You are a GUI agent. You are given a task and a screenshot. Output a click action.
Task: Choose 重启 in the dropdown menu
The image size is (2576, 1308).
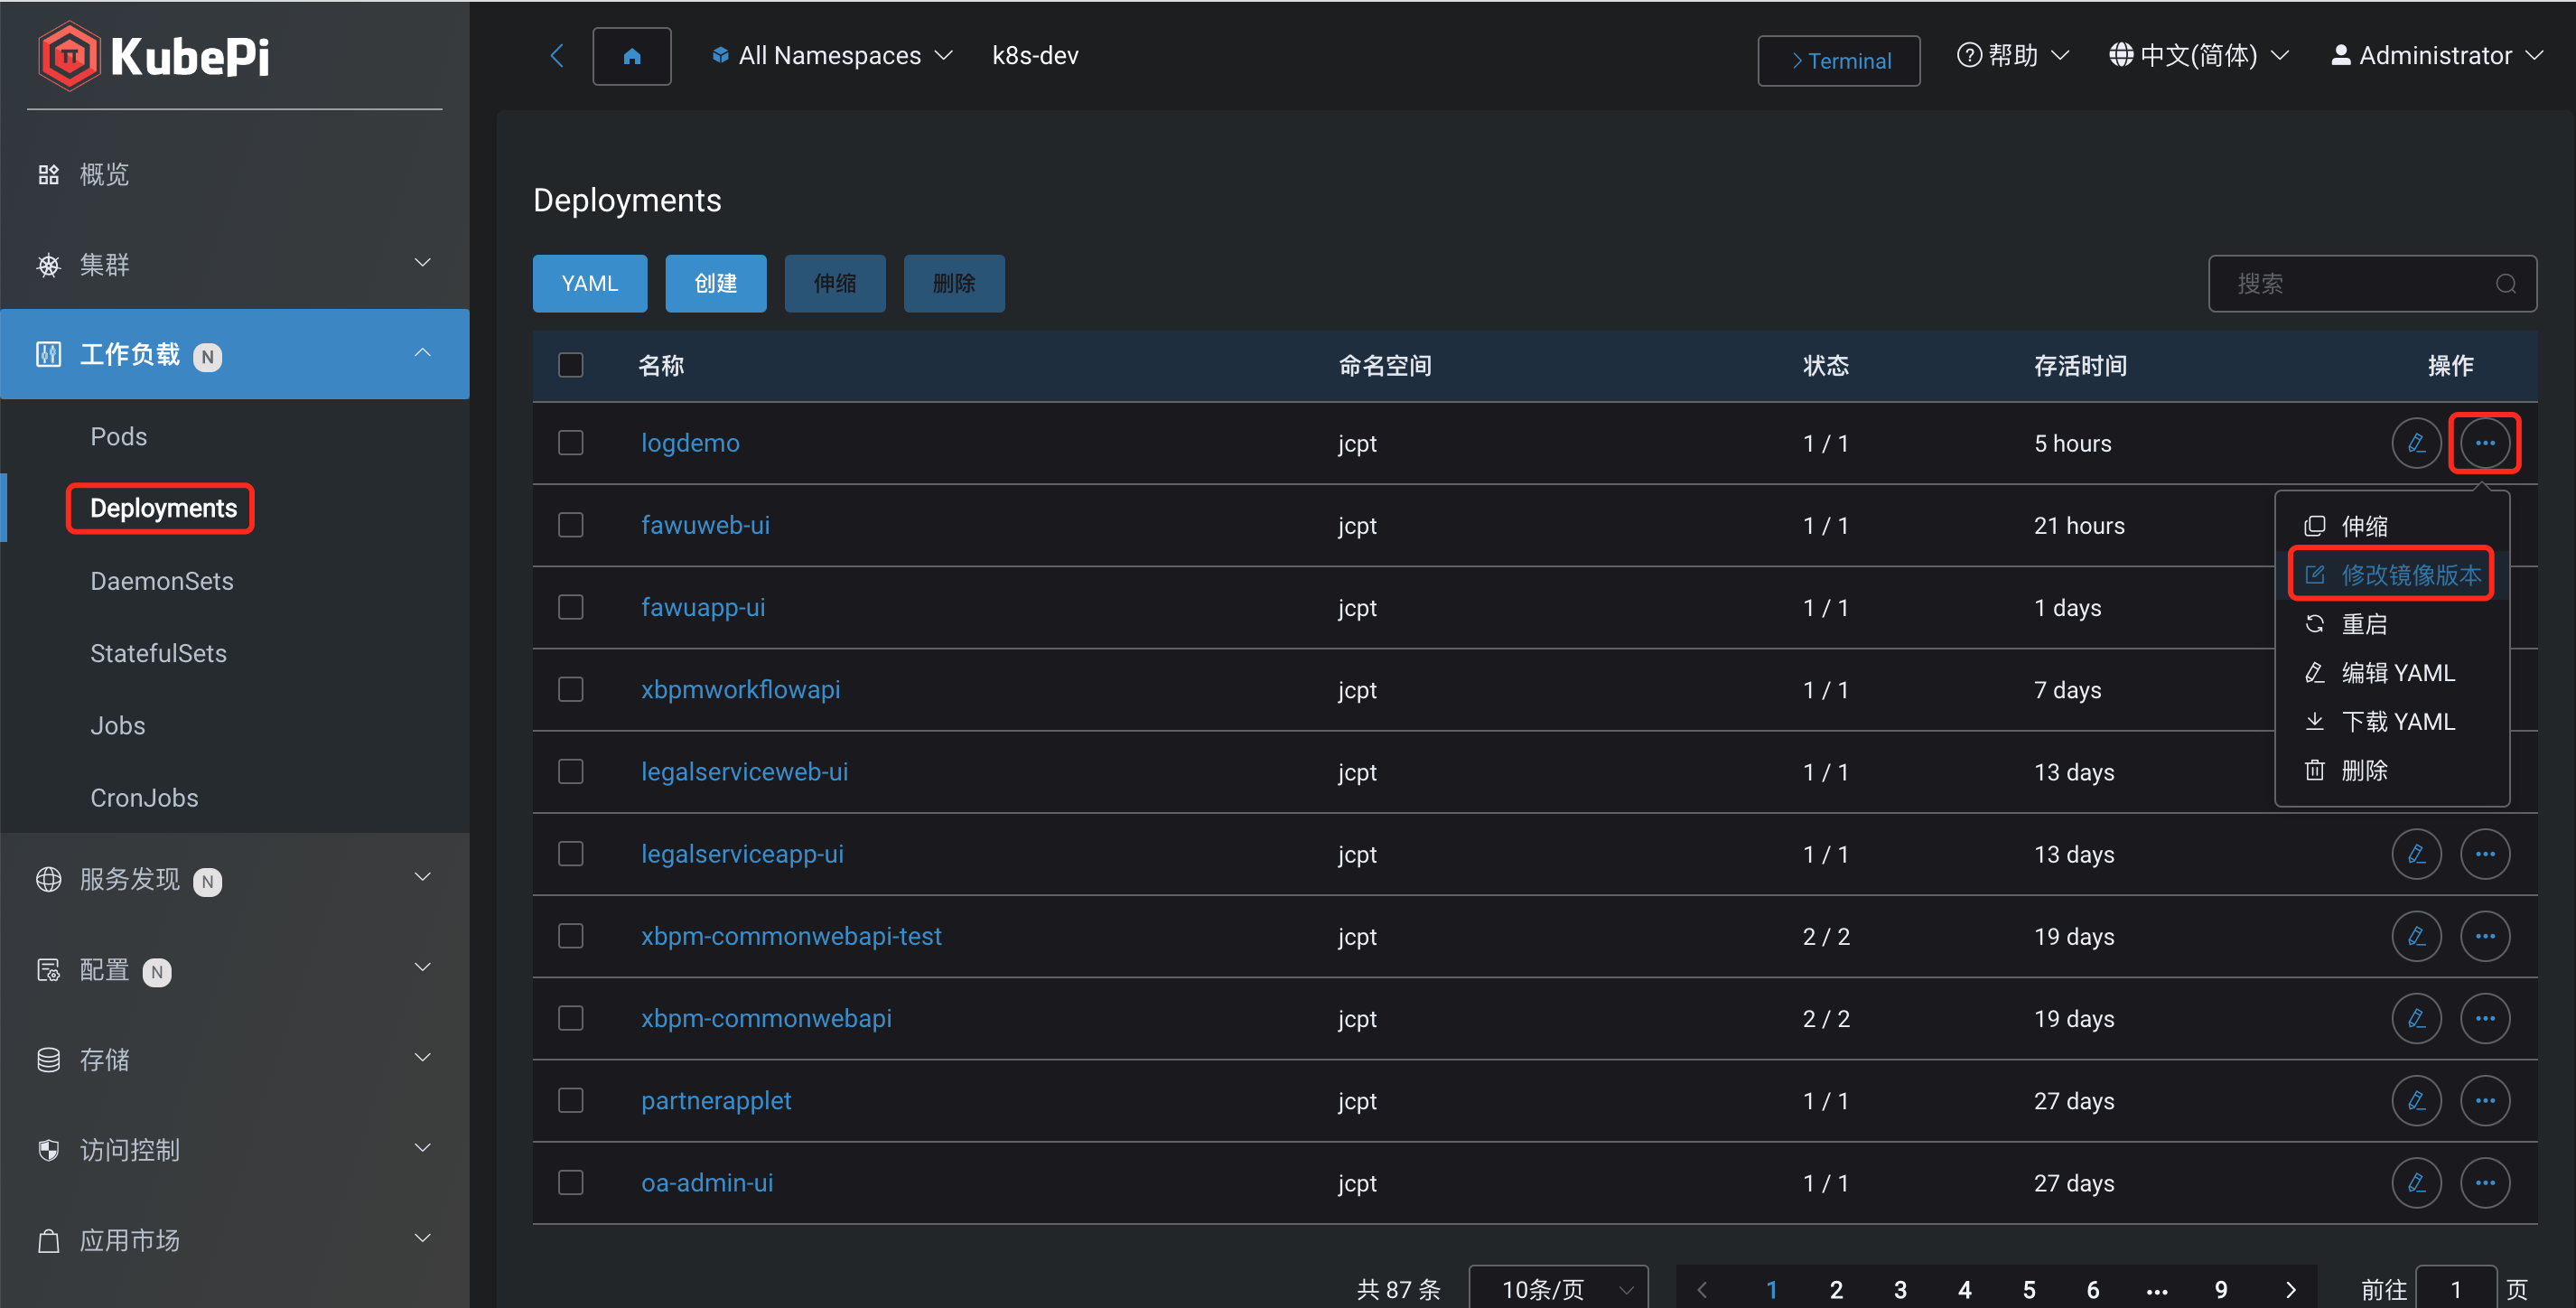click(x=2364, y=624)
